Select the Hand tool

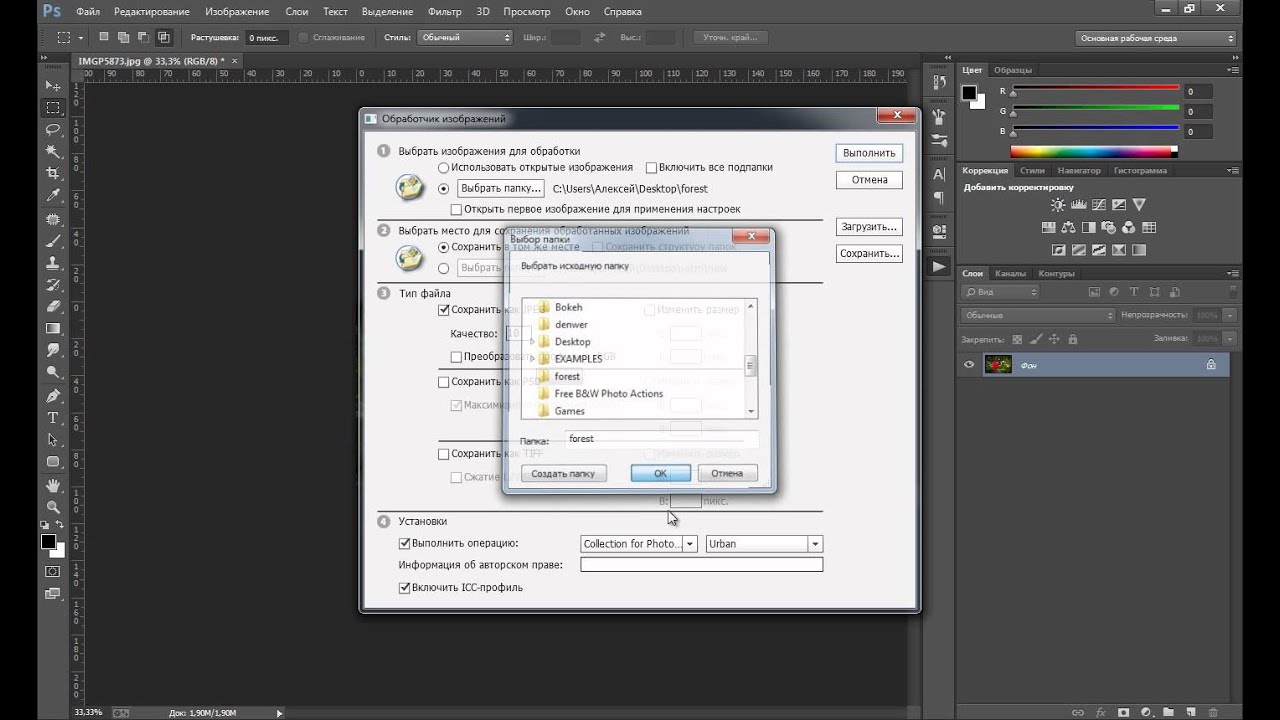coord(53,484)
